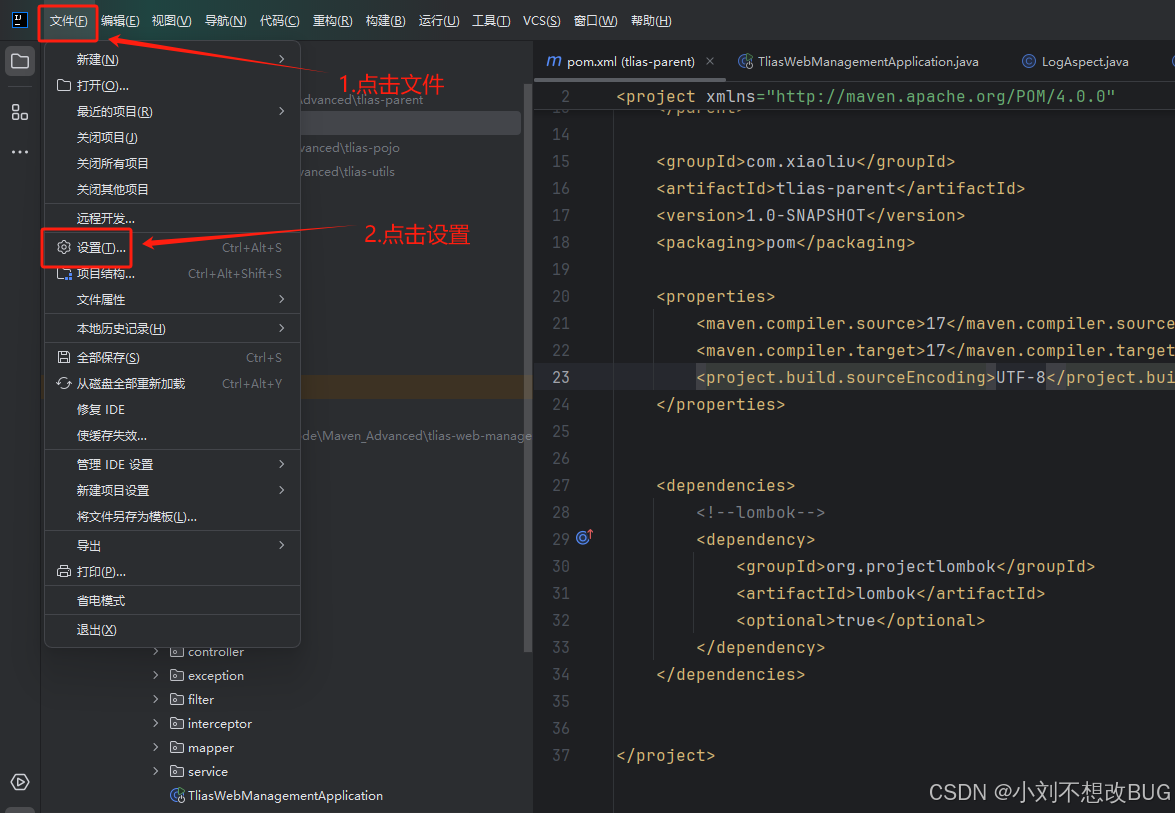Select Remote Development (远程开发) entry
Viewport: 1175px width, 813px height.
(172, 219)
